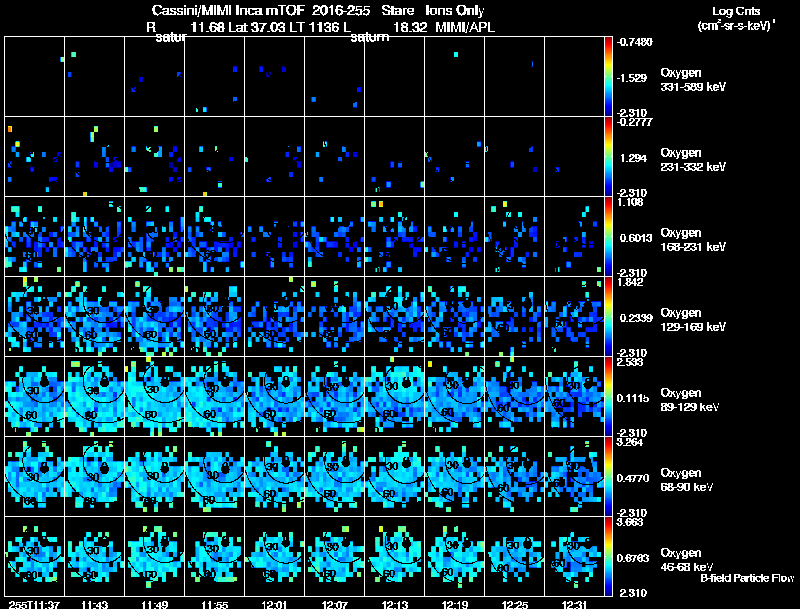This screenshot has height=609, width=800.
Task: Click the Cassini/MIMI Inca mTOF title text
Action: (x=228, y=10)
